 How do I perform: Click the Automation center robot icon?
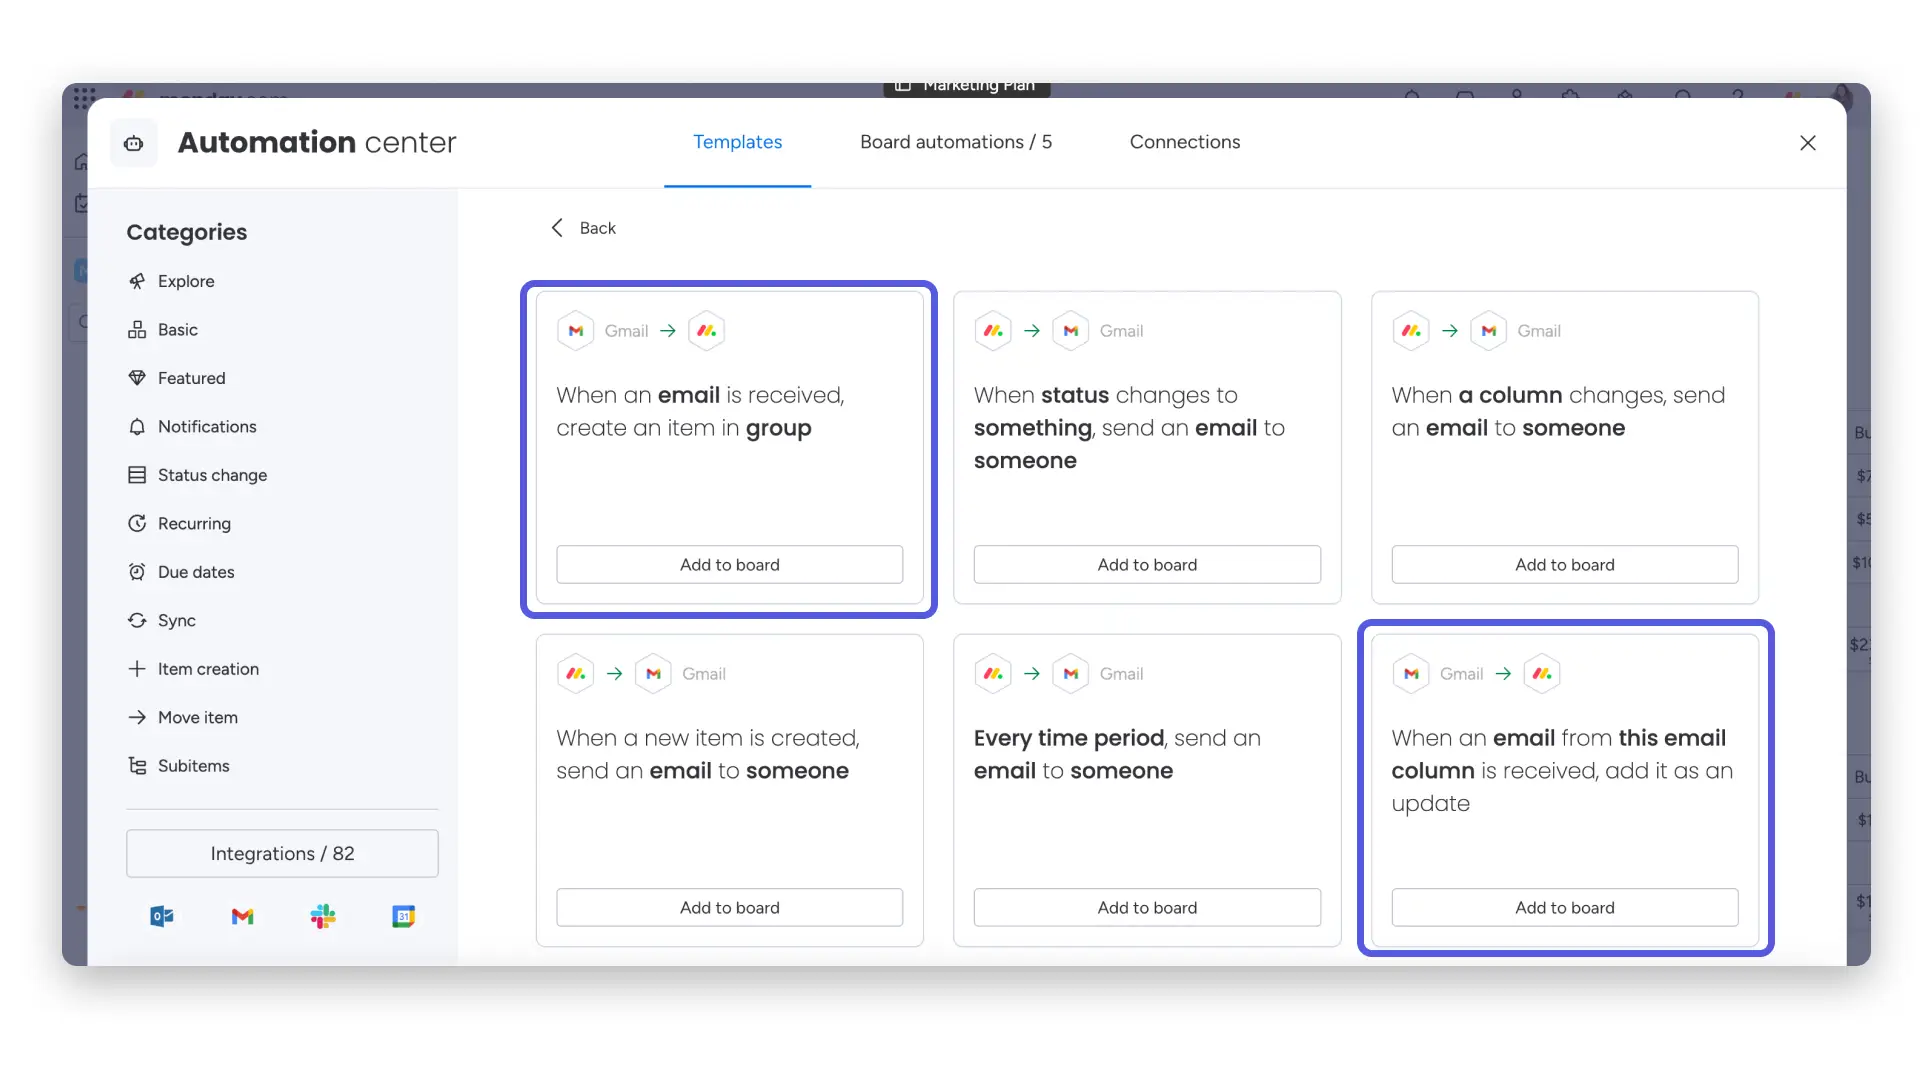134,143
